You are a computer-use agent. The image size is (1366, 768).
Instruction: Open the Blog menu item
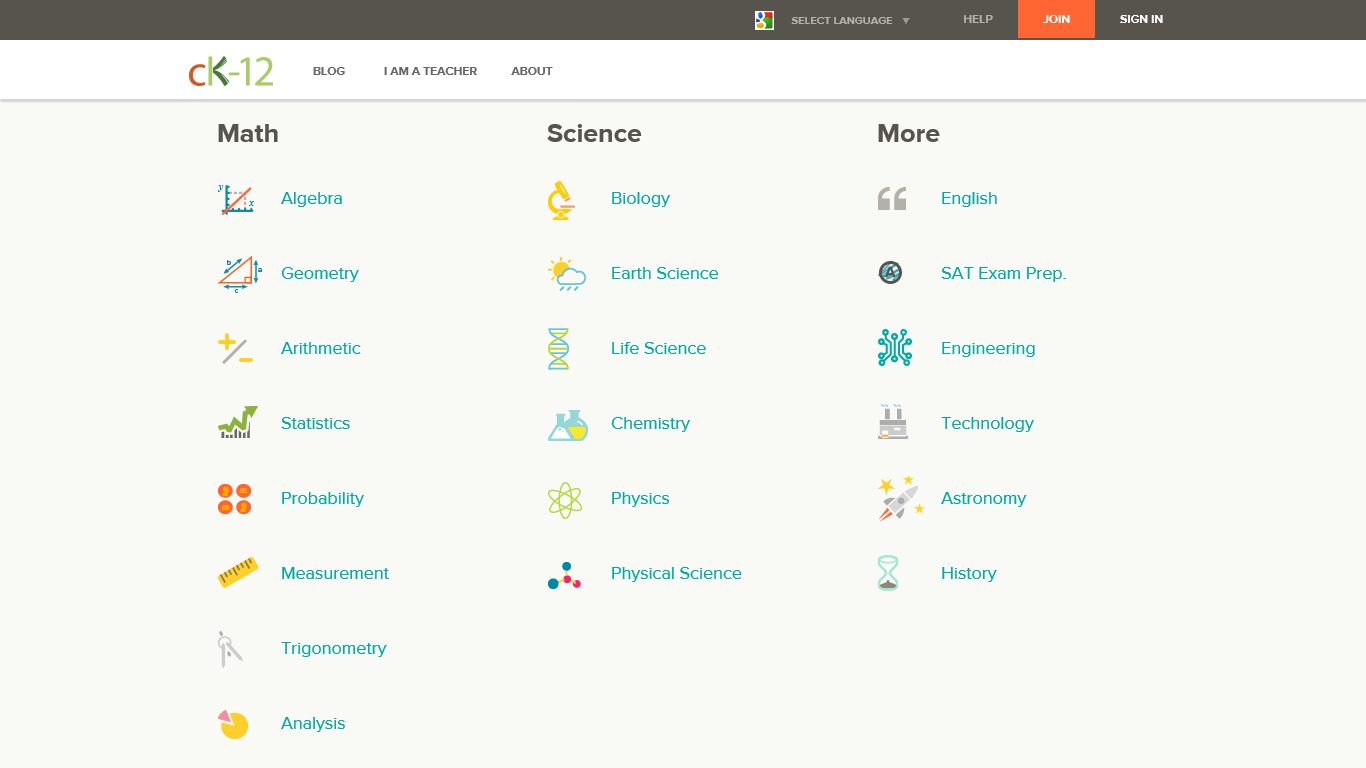click(x=329, y=71)
